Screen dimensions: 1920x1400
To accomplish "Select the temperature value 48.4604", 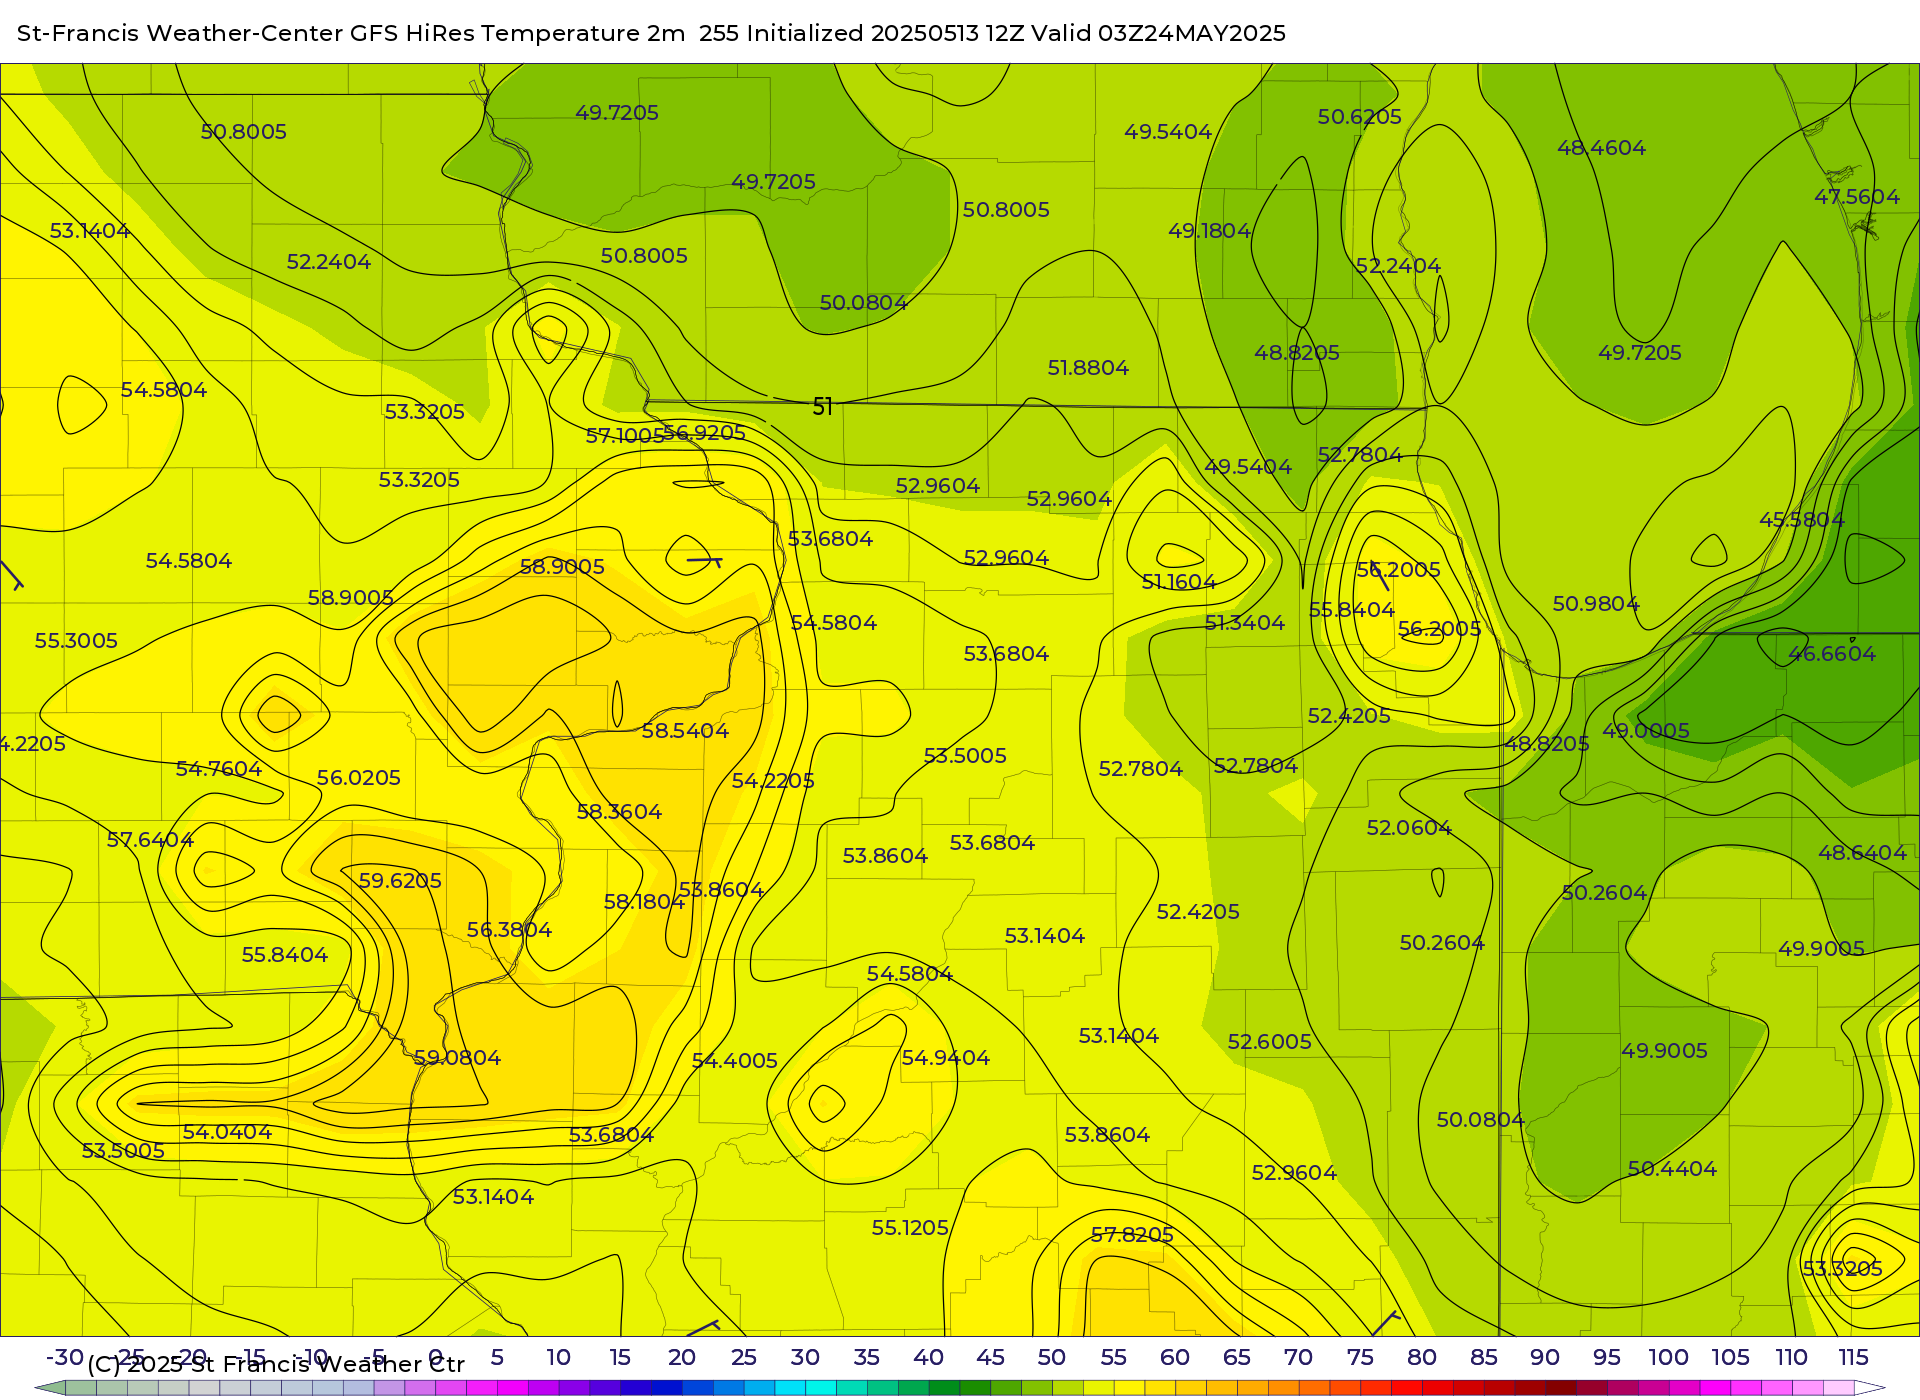I will tap(1601, 148).
